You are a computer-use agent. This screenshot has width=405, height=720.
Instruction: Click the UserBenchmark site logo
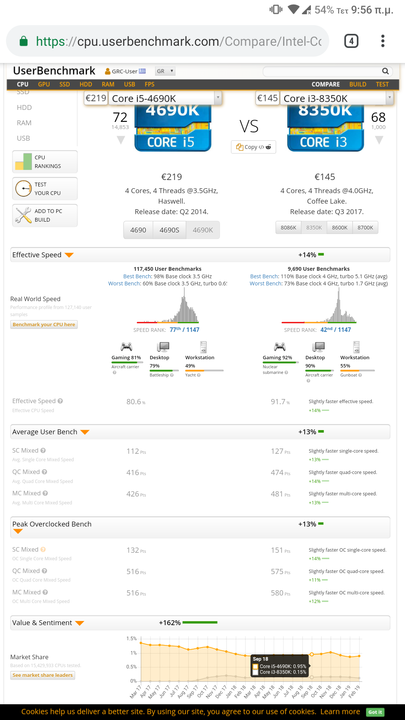point(54,71)
